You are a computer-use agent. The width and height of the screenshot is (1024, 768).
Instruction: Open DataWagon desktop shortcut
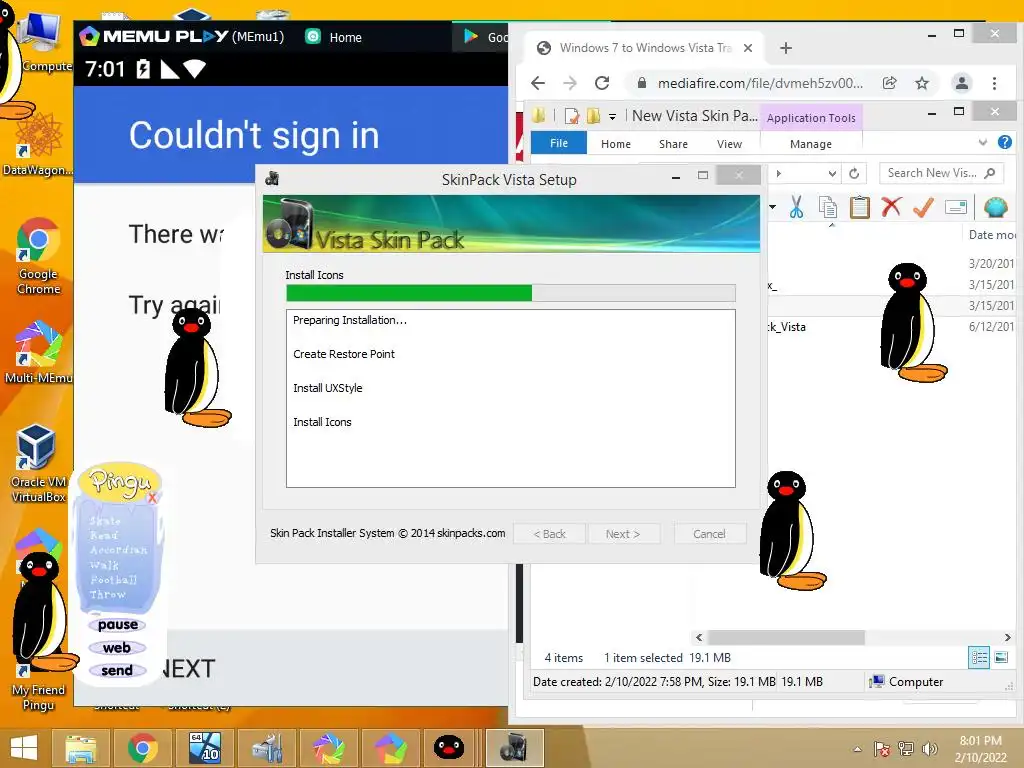tap(38, 144)
